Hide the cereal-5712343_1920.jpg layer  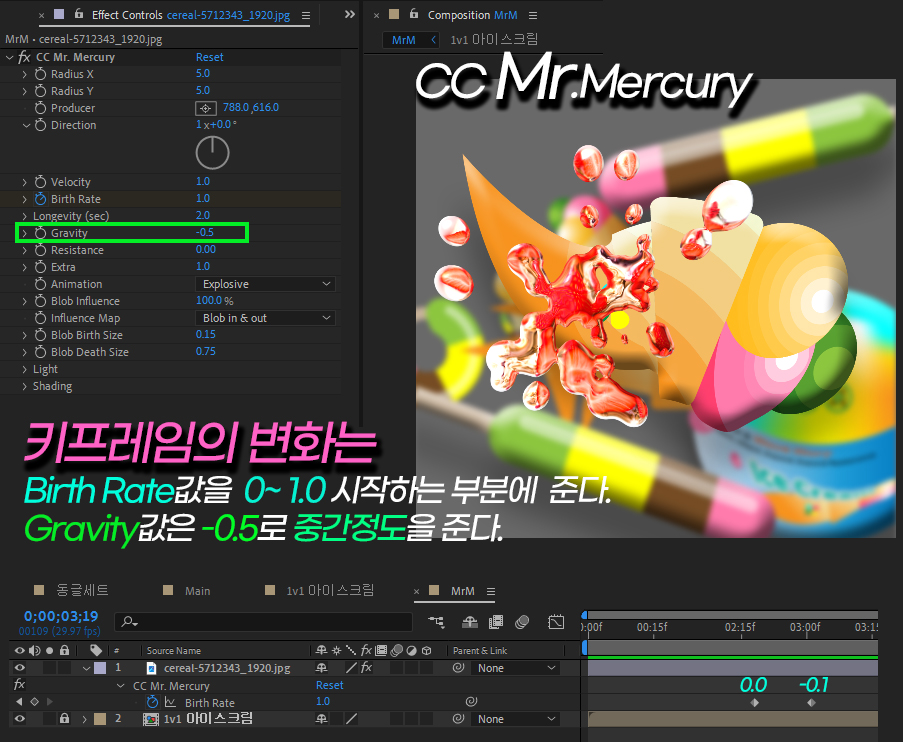click(20, 668)
